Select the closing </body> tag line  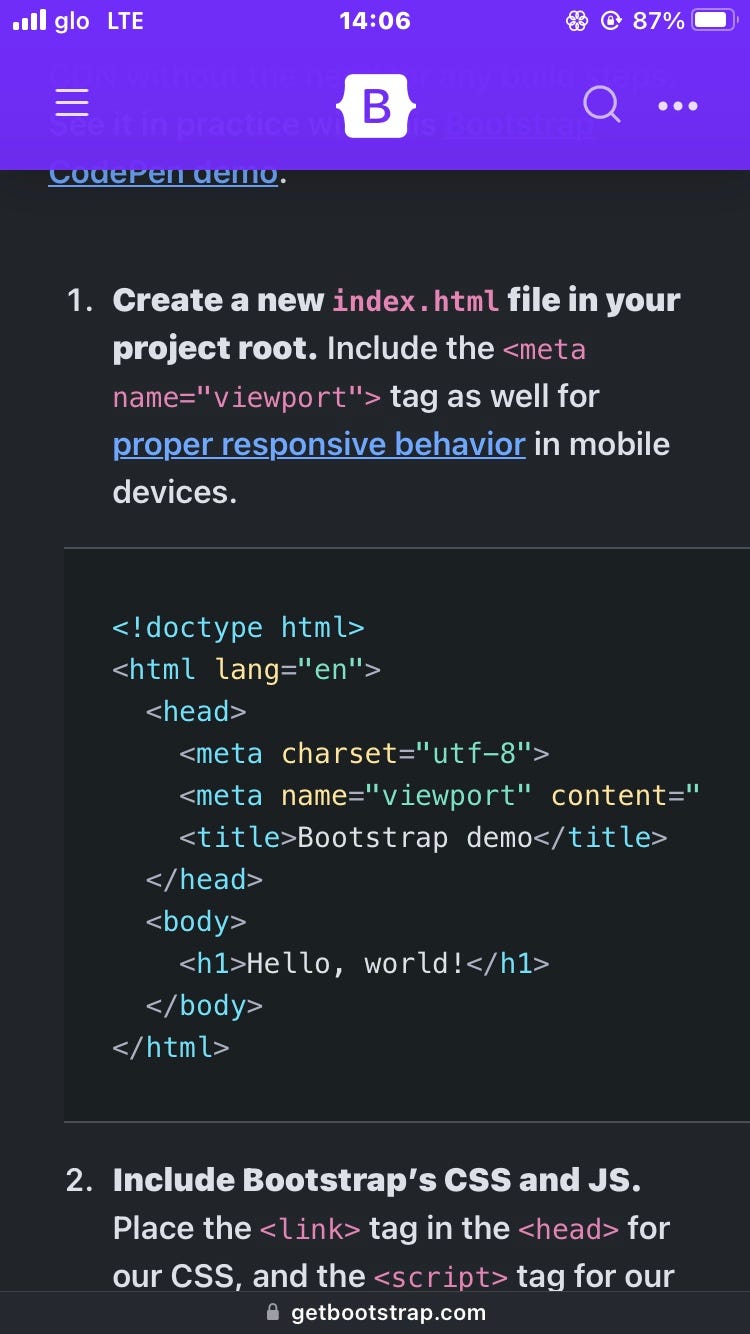coord(204,1005)
